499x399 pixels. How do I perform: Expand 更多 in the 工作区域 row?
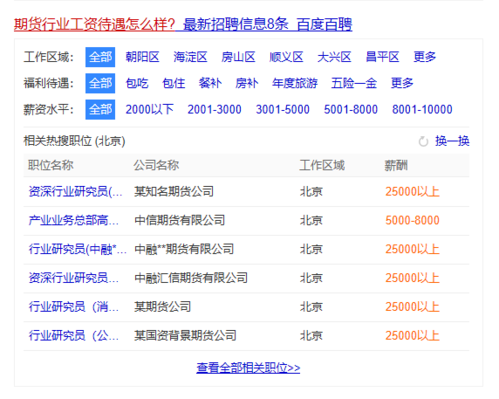tap(425, 57)
